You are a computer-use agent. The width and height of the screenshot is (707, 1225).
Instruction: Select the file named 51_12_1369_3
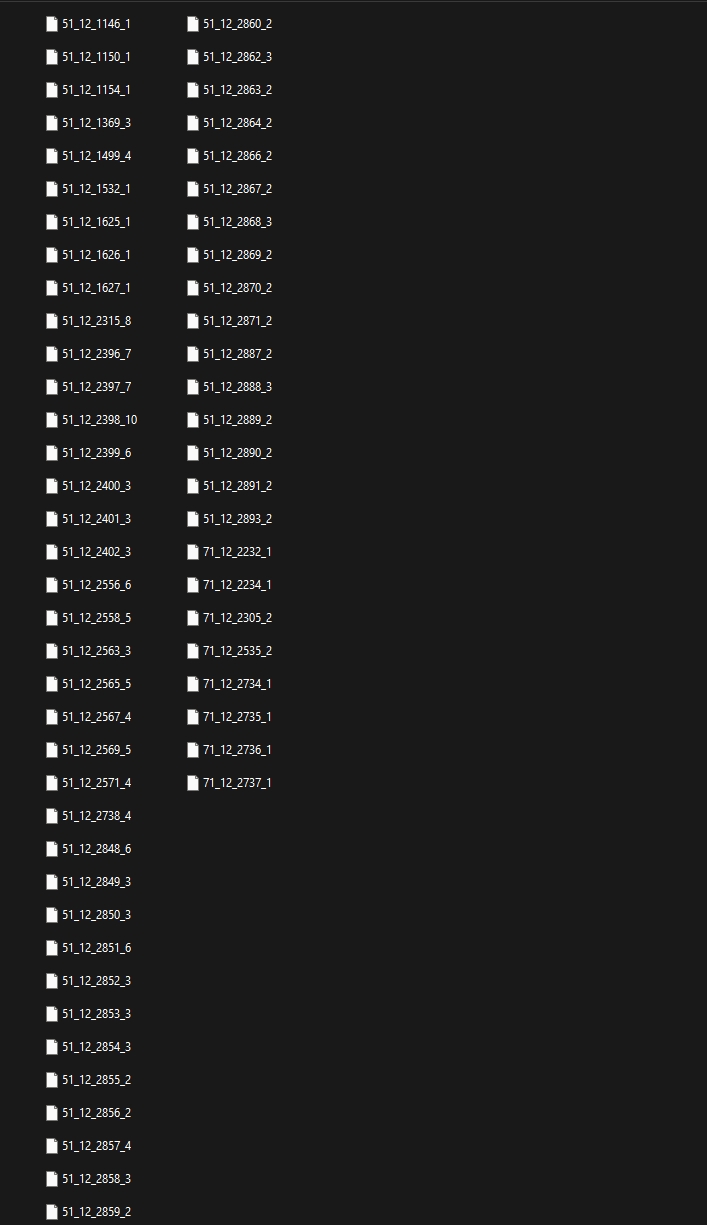[96, 123]
